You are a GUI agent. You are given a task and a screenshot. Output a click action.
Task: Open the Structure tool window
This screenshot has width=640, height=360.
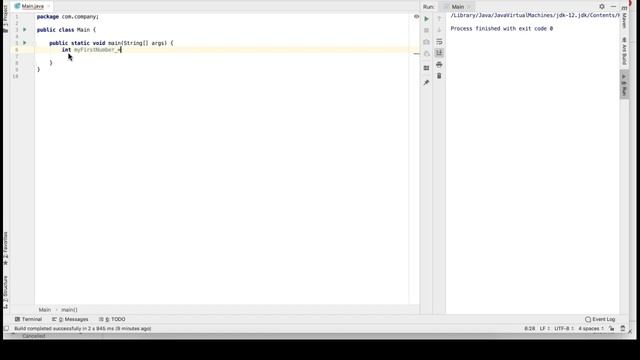(x=6, y=291)
